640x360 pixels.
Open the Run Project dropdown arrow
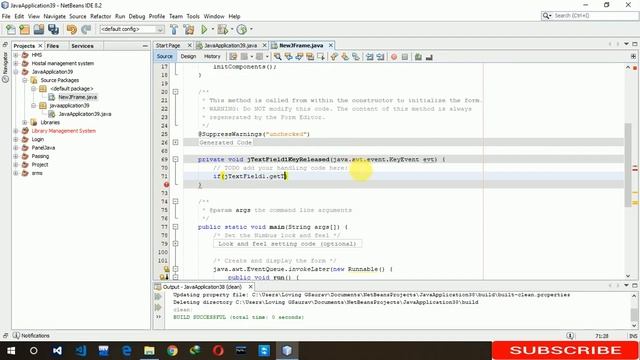(x=212, y=29)
